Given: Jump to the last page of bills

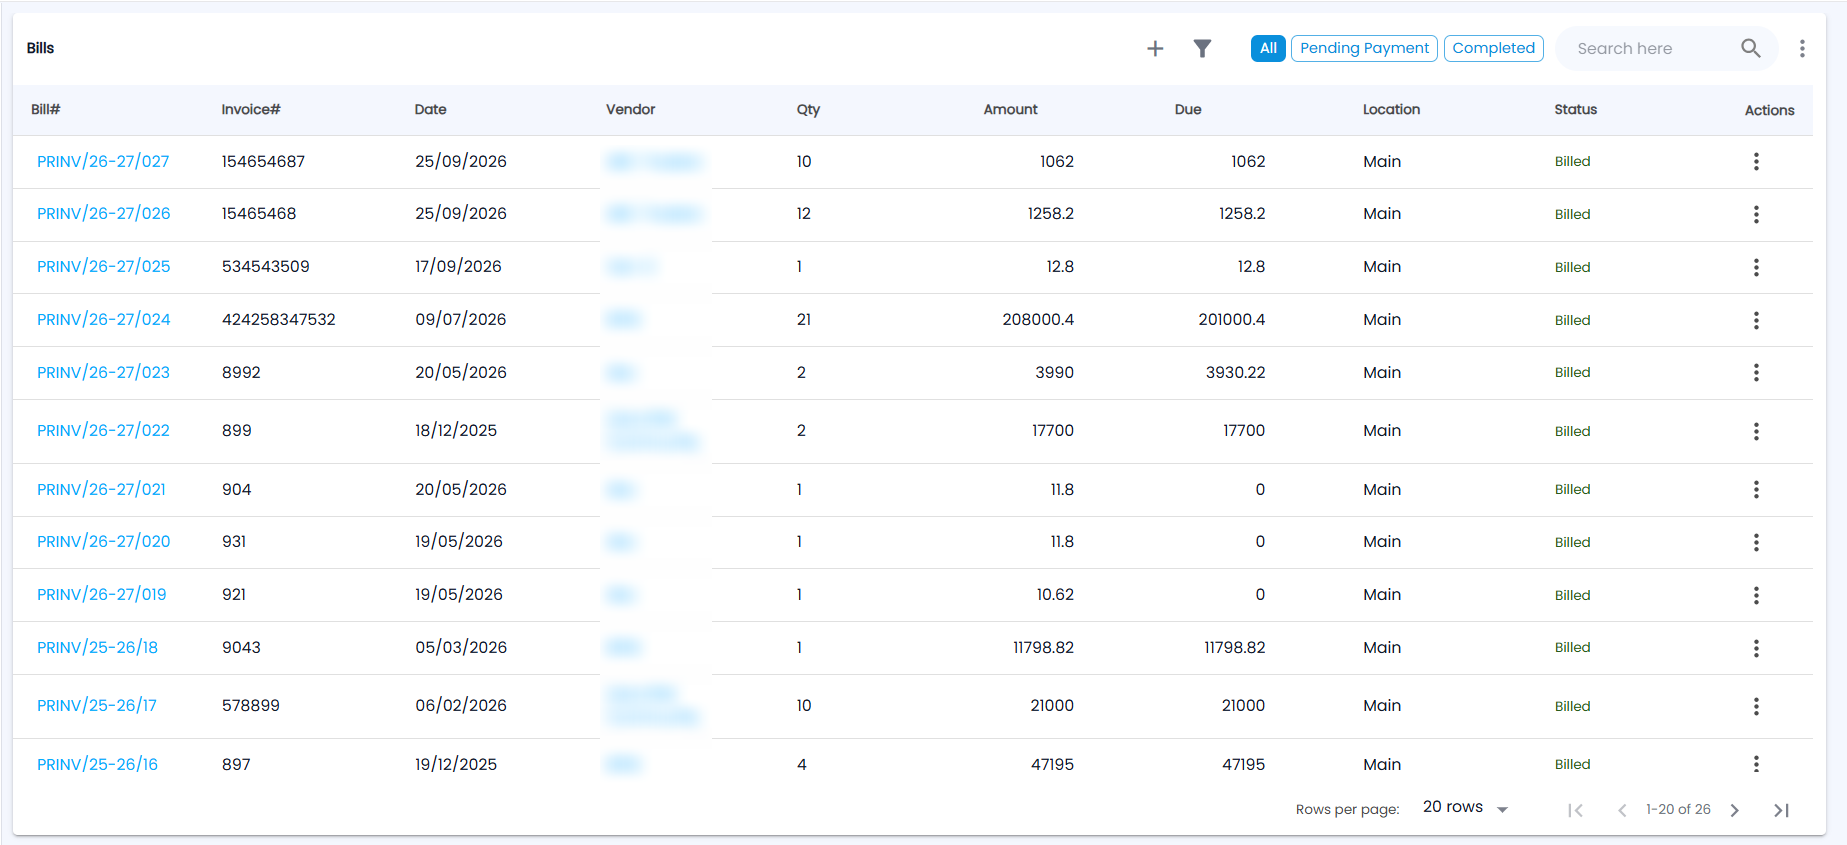Looking at the screenshot, I should coord(1781,810).
